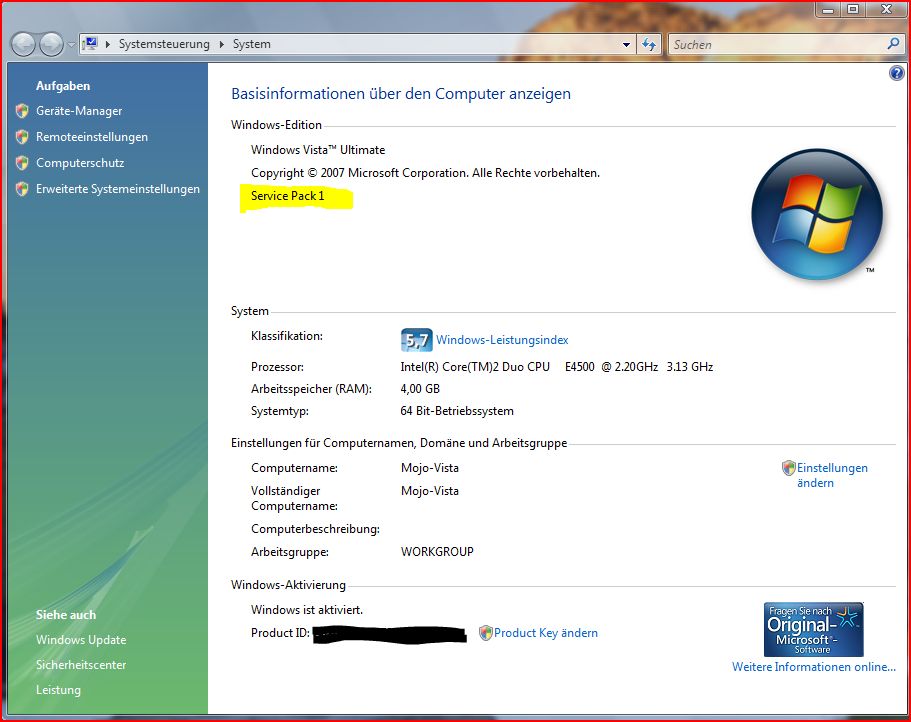Refresh the page with the refresh button
The height and width of the screenshot is (722, 911).
coord(649,45)
